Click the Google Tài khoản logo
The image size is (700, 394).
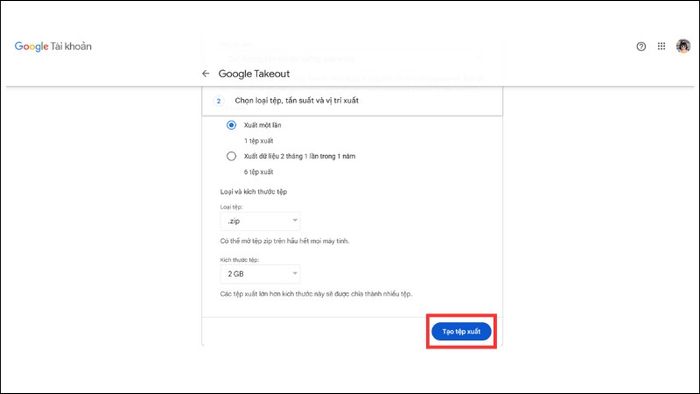(53, 46)
